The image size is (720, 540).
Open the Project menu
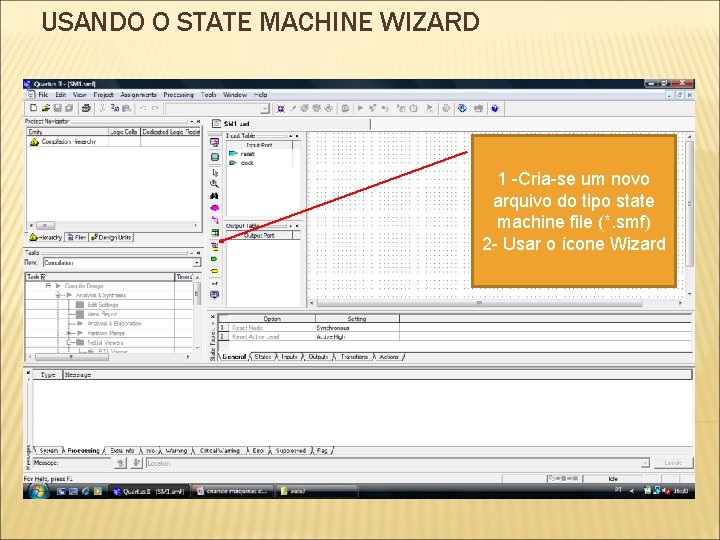[x=103, y=95]
